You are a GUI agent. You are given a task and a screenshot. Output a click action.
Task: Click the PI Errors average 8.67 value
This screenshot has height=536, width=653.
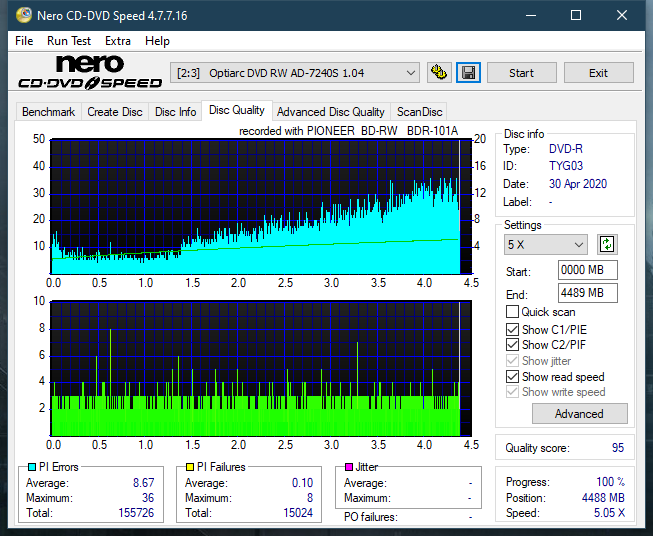pos(144,483)
